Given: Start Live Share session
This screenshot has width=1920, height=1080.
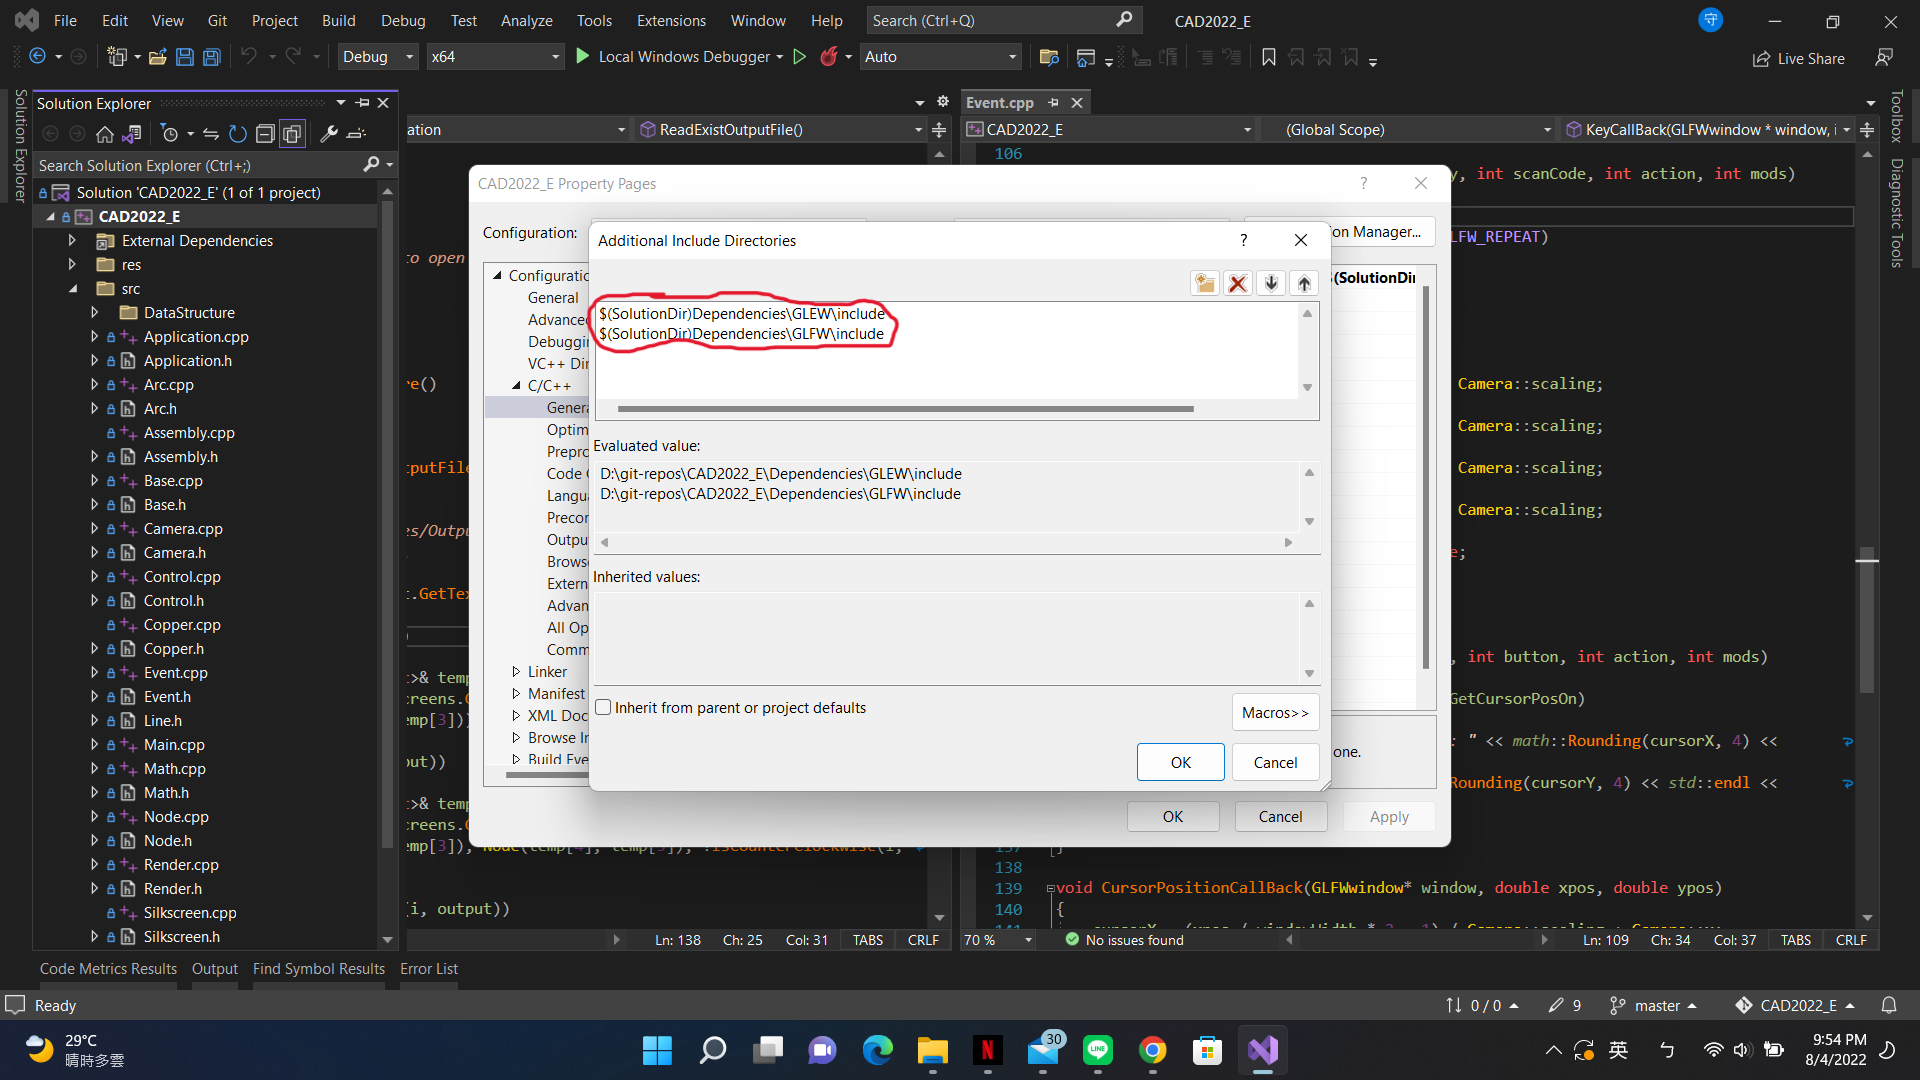Looking at the screenshot, I should (1798, 58).
